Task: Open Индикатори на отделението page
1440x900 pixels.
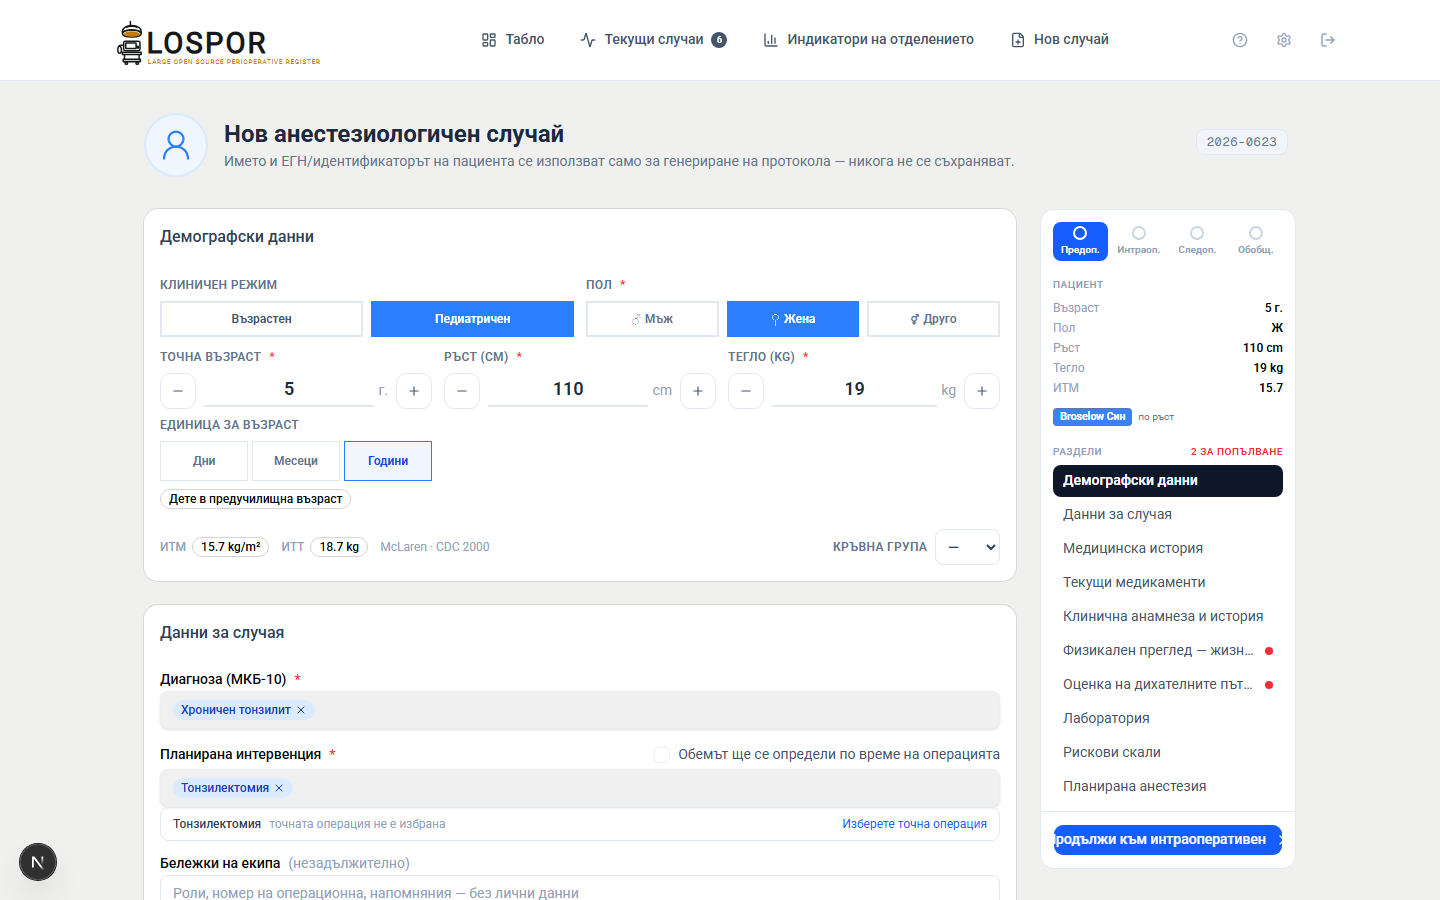Action: pyautogui.click(x=868, y=40)
